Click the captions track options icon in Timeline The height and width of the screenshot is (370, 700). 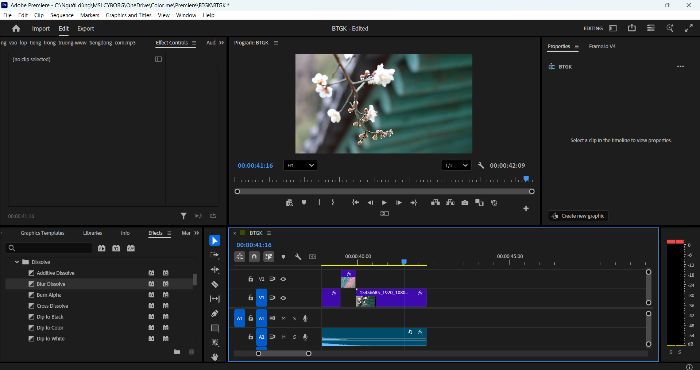(x=312, y=257)
